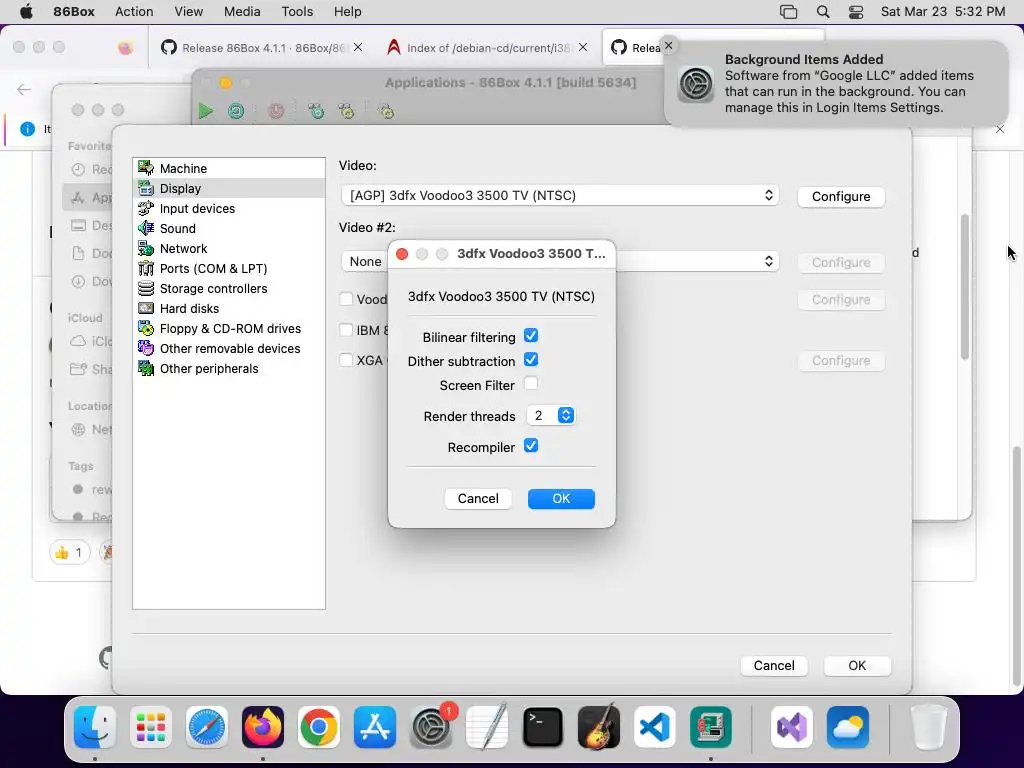Open Control Center in menu bar
The height and width of the screenshot is (768, 1024).
[856, 12]
